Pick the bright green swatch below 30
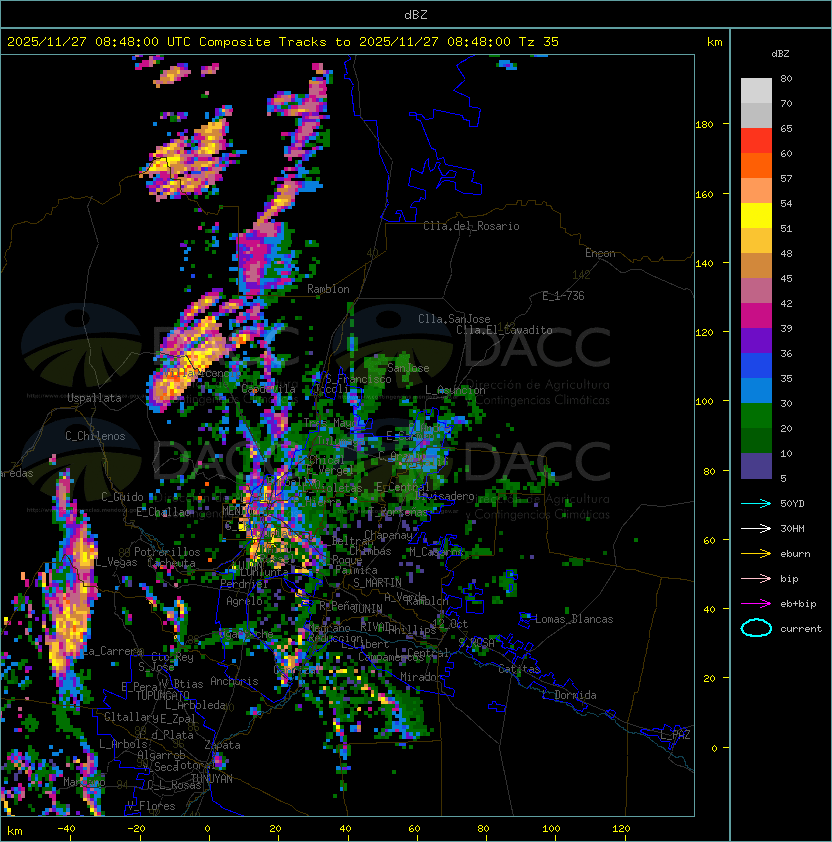The width and height of the screenshot is (832, 842). [756, 416]
